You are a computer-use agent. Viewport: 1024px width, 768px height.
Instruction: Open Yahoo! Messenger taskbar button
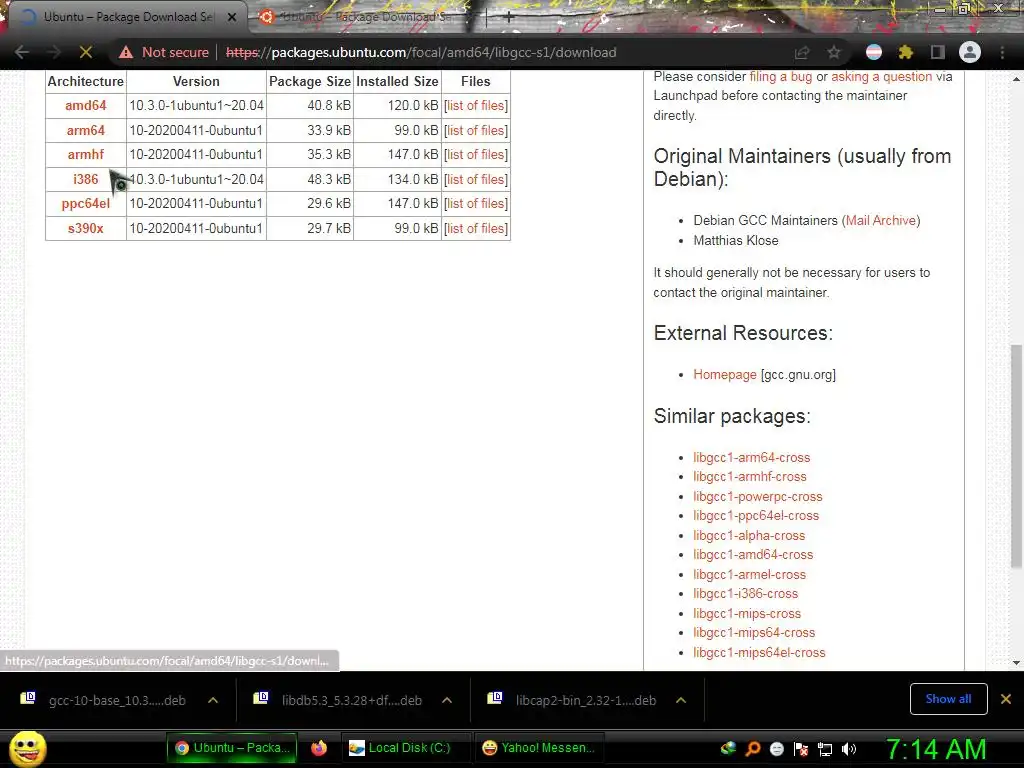(539, 748)
